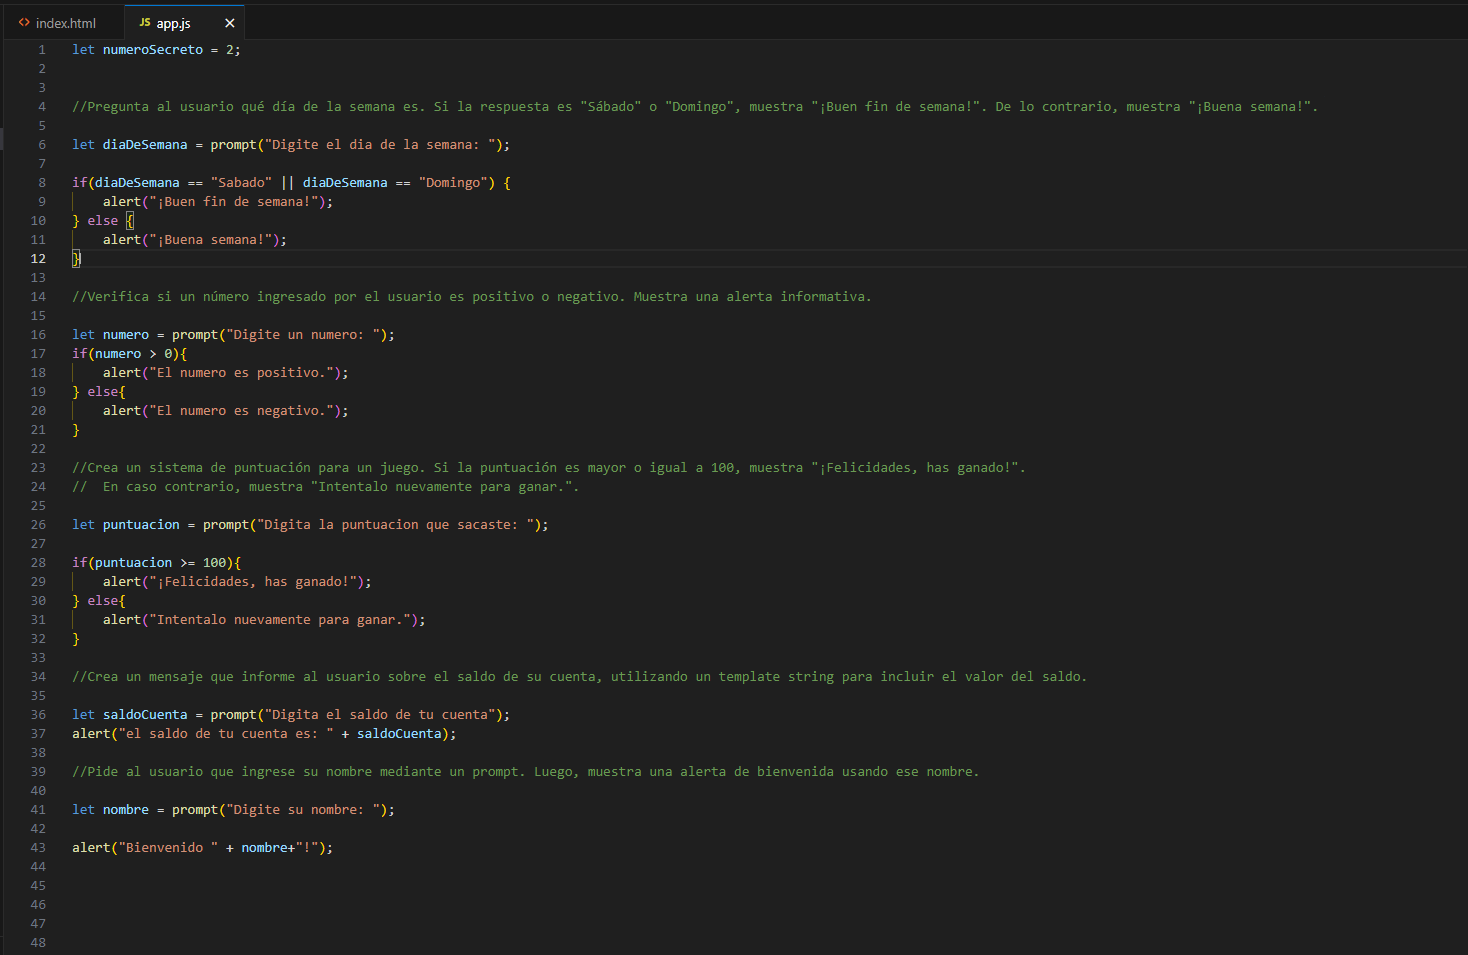Place cursor on 'let numeroSecreto = 2;' line
The height and width of the screenshot is (955, 1468).
[156, 50]
